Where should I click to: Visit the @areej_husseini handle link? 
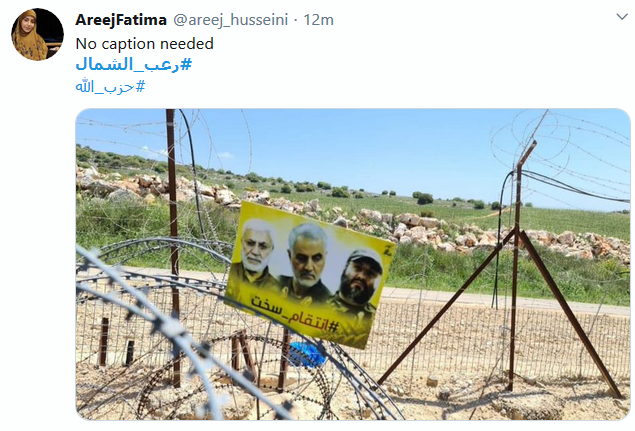tap(230, 19)
